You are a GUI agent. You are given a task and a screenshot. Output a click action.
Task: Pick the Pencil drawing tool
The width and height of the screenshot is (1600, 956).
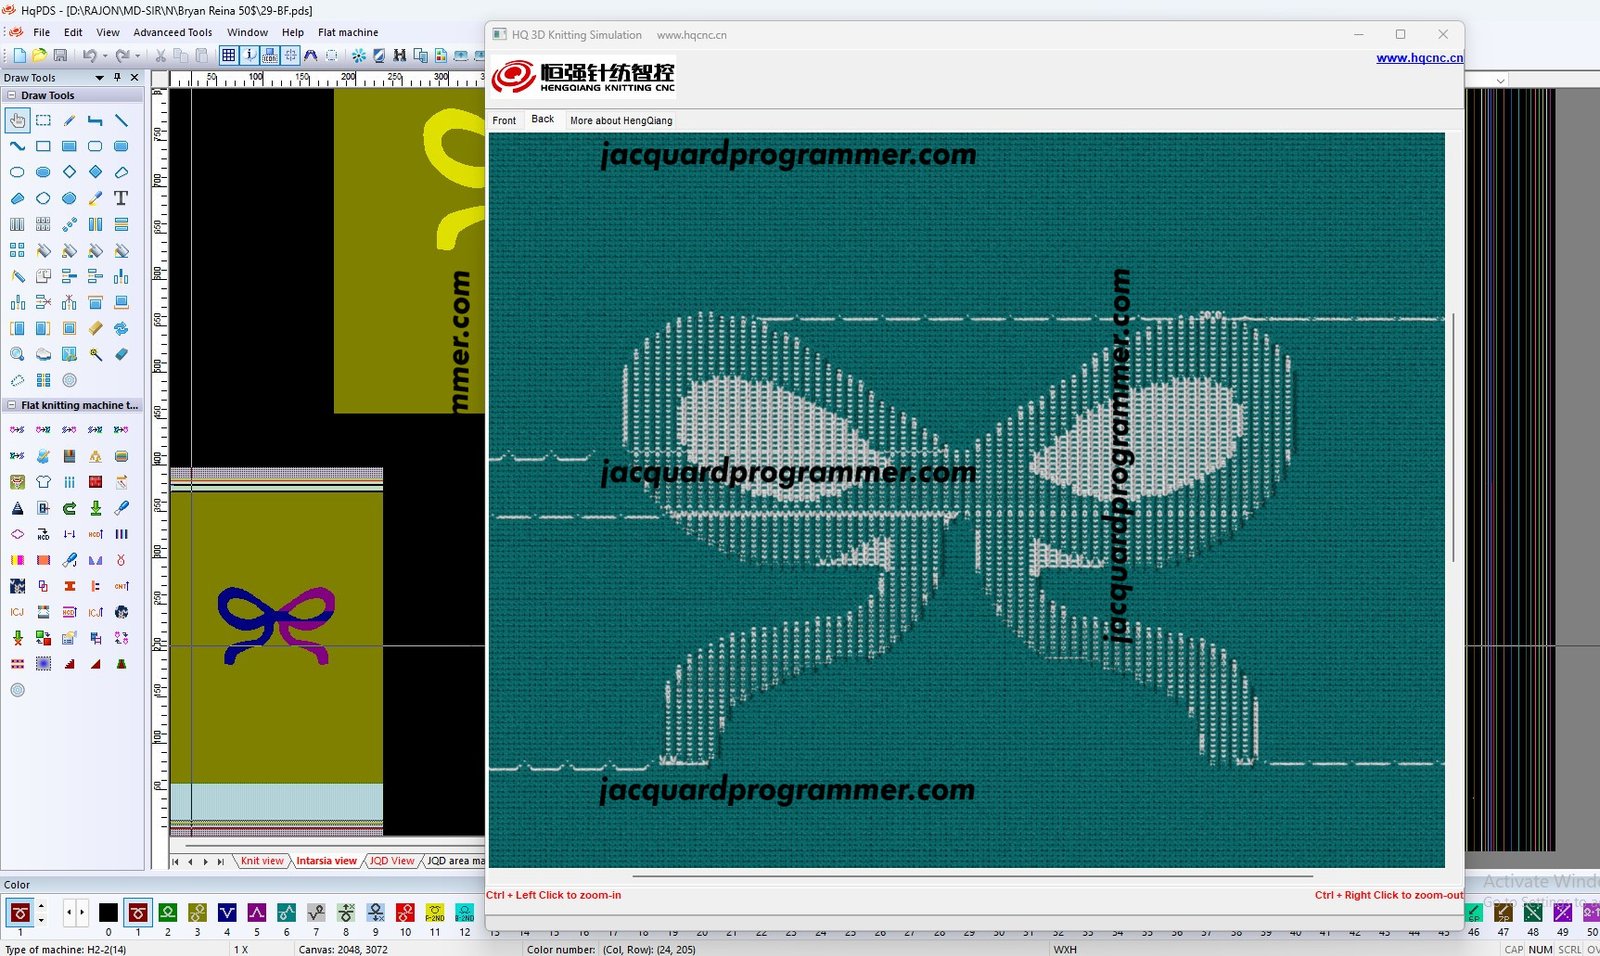point(69,120)
